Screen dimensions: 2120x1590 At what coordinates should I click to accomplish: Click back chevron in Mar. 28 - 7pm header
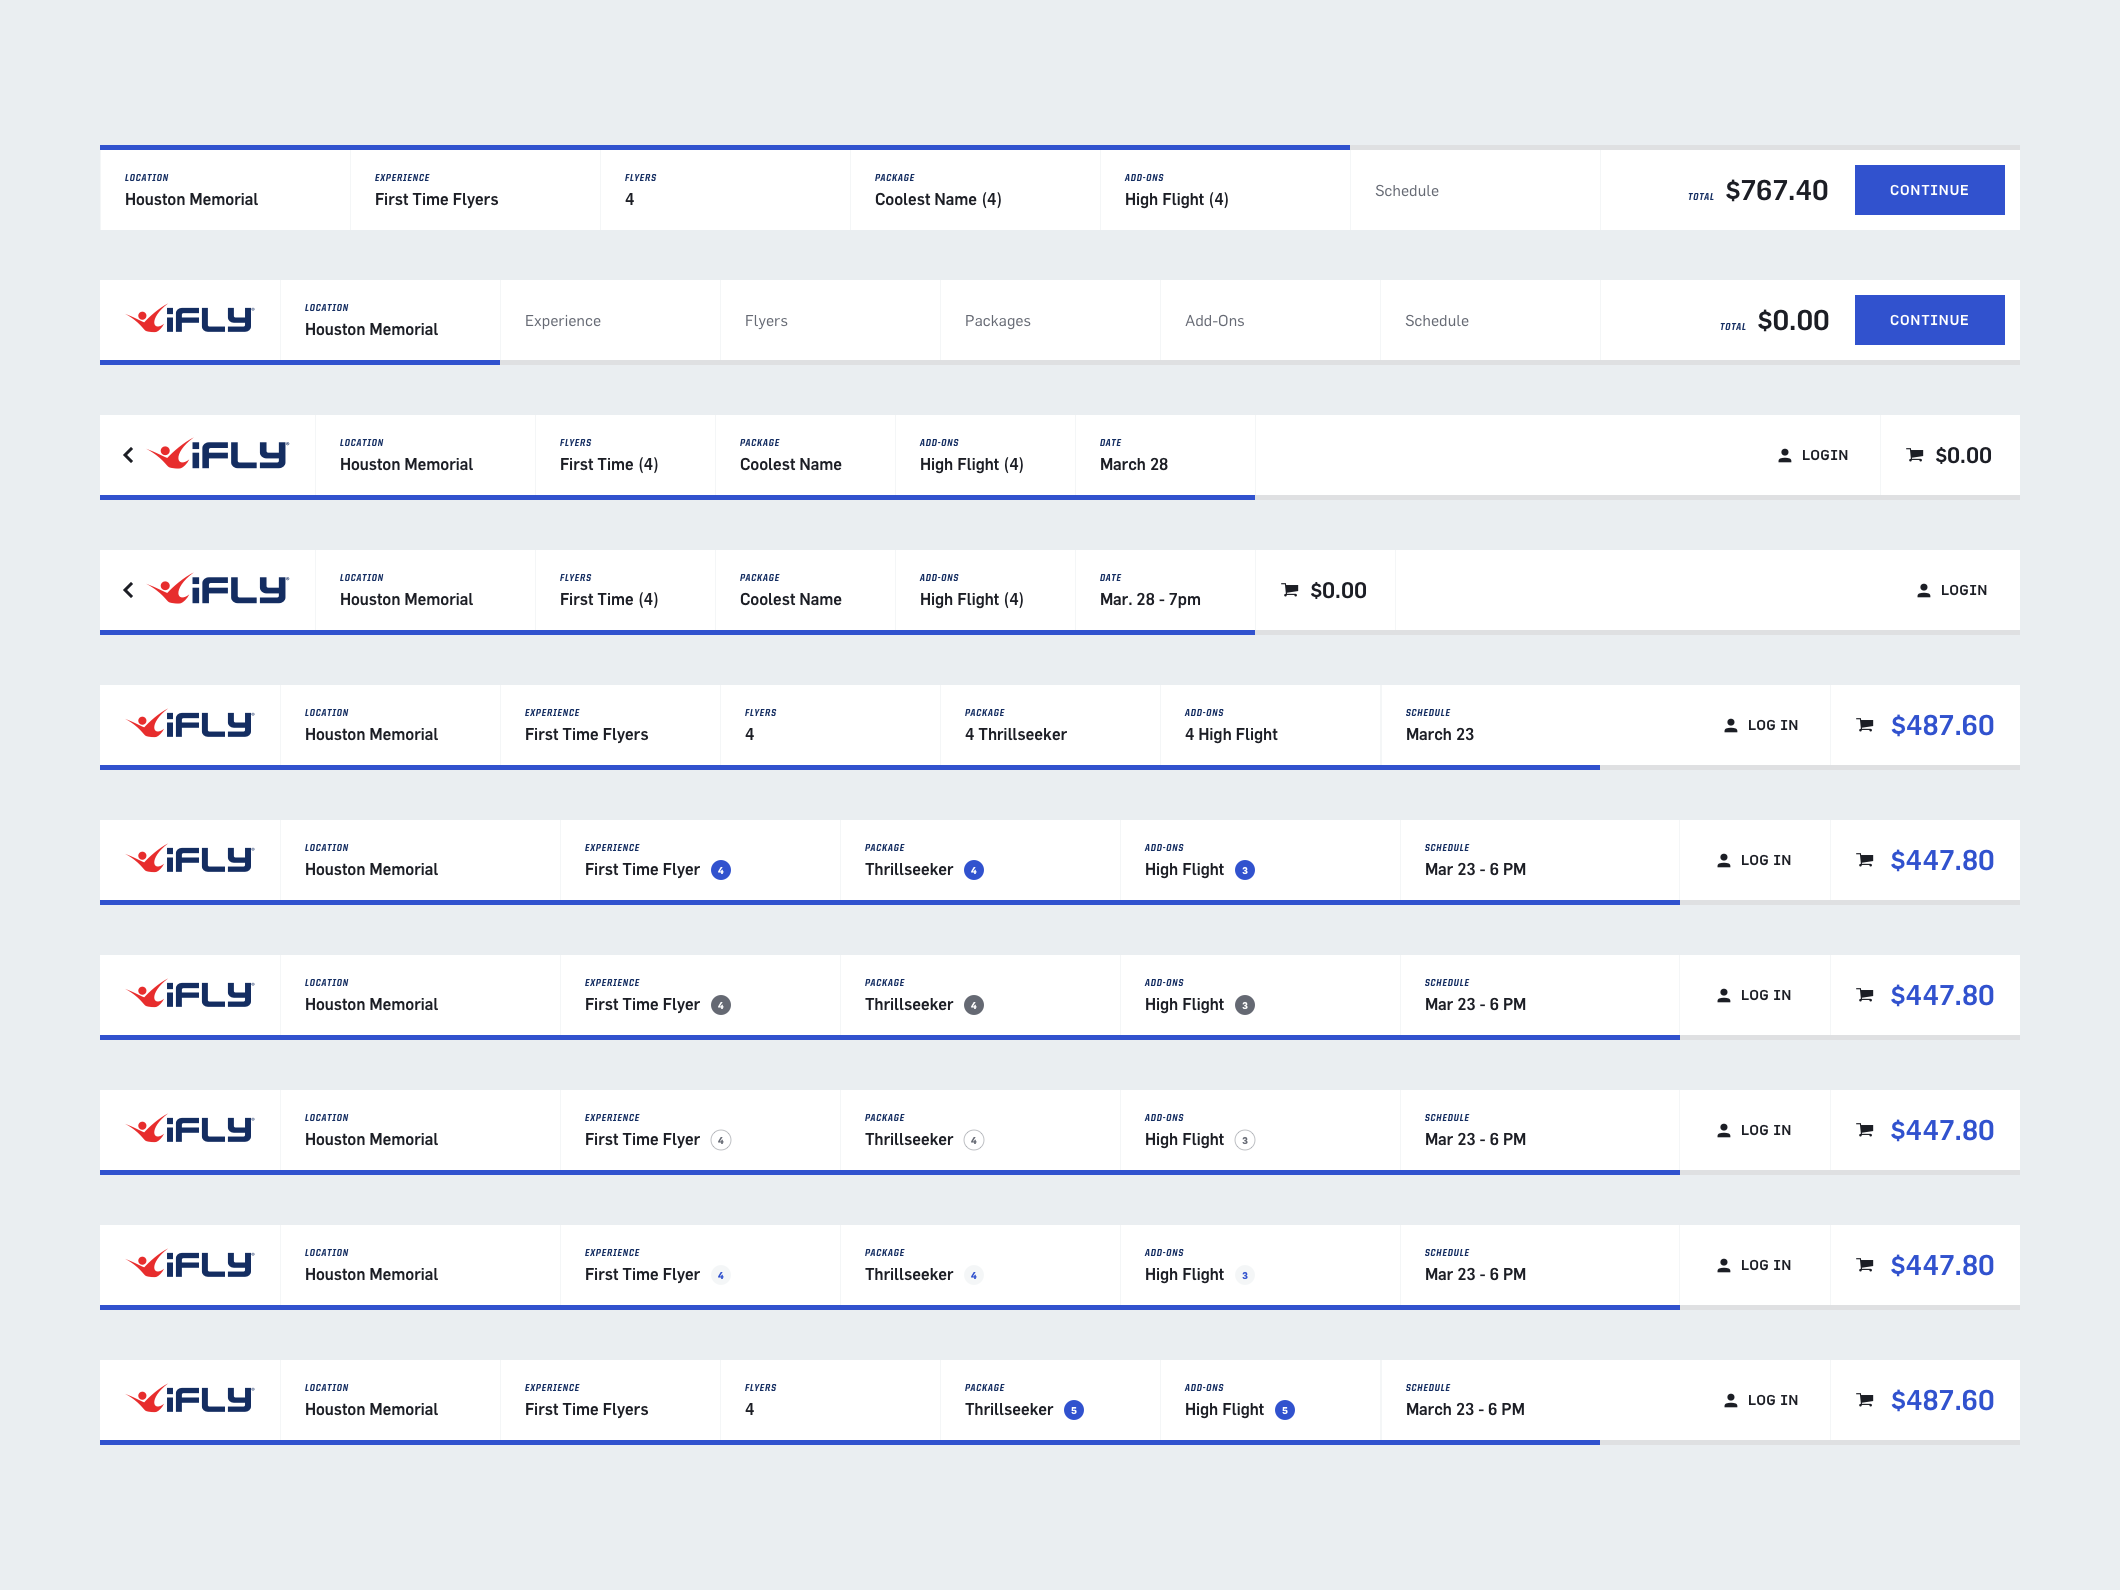[128, 590]
